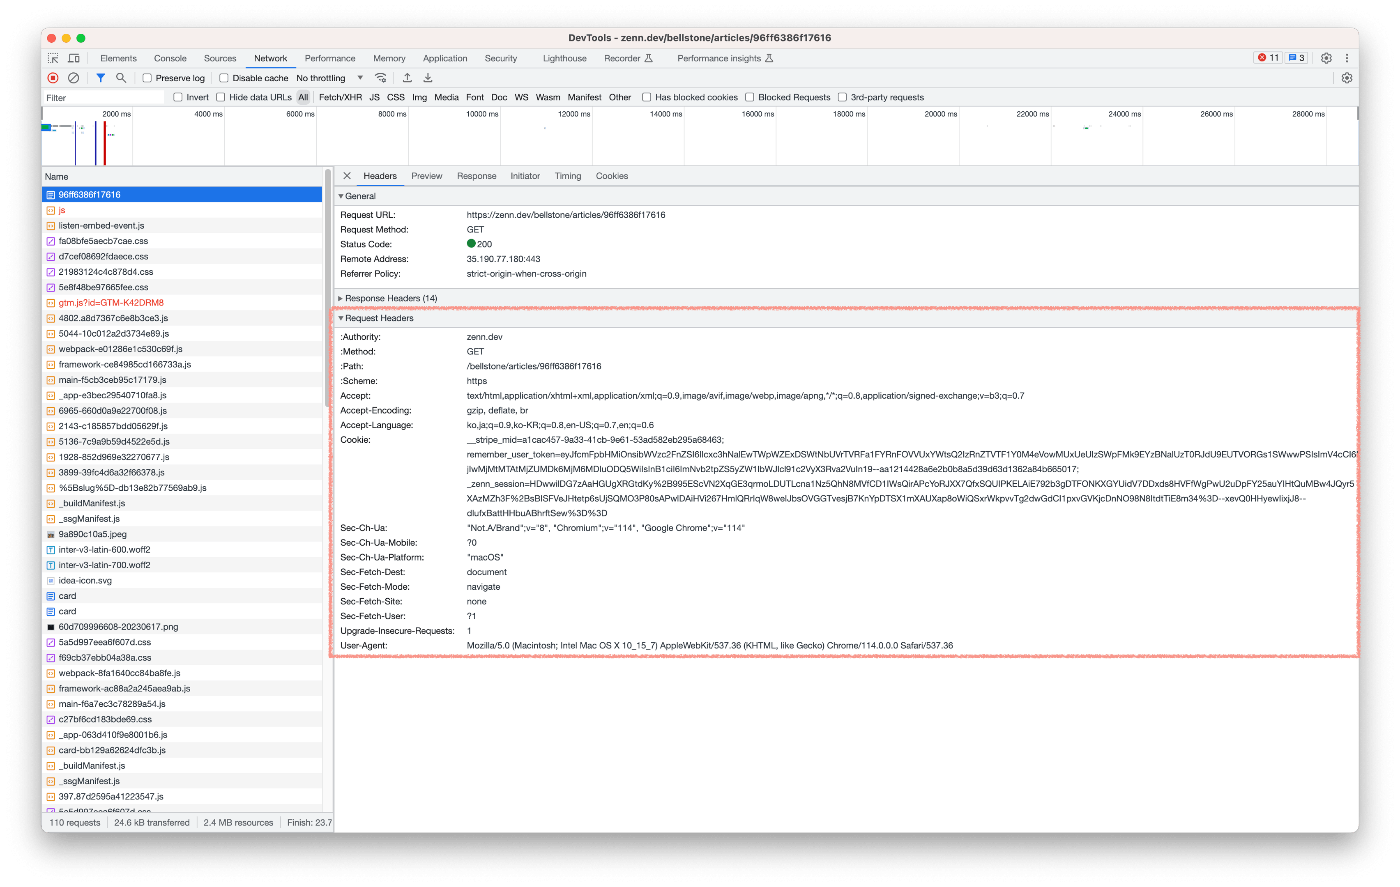Screen dimensions: 1400x887
Task: Check Blocked Requests checkbox
Action: point(750,97)
